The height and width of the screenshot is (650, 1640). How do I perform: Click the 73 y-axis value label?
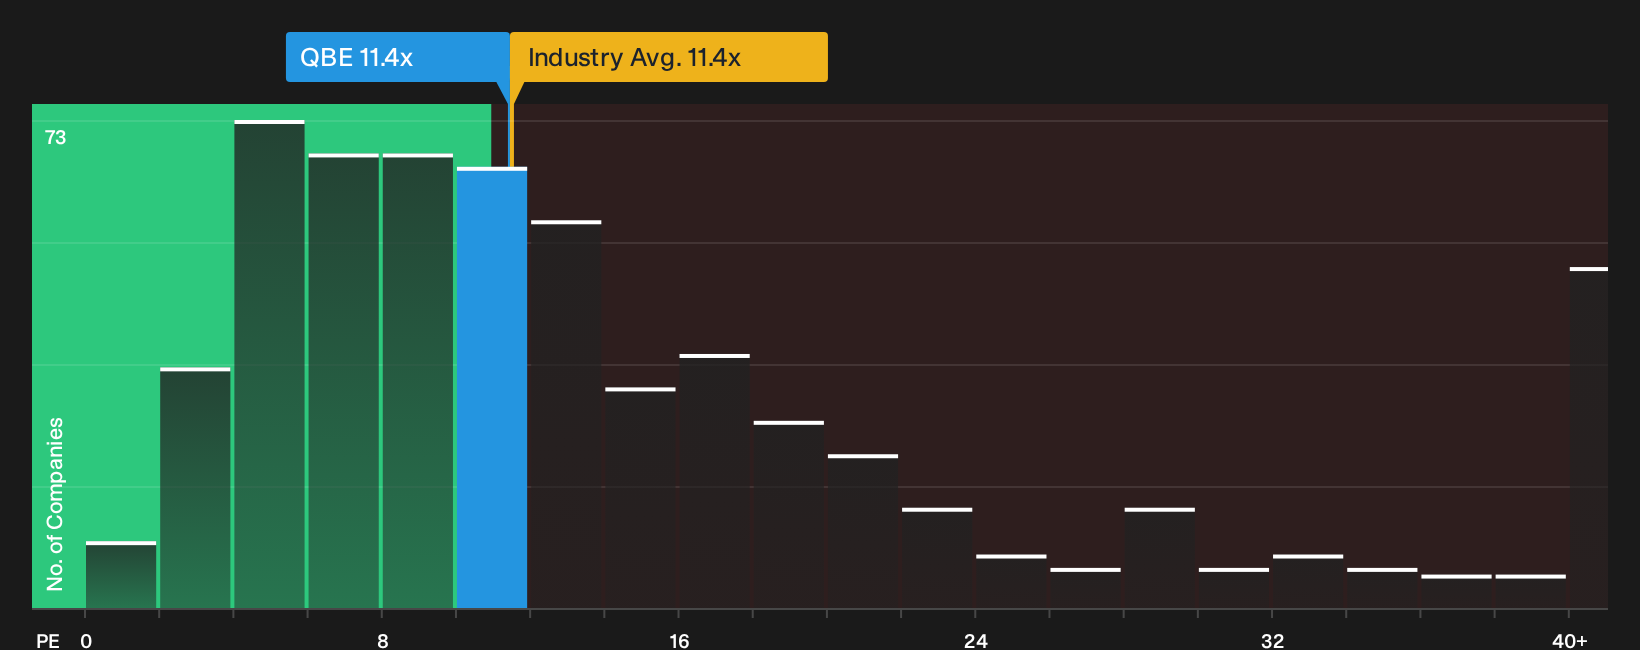(x=56, y=137)
